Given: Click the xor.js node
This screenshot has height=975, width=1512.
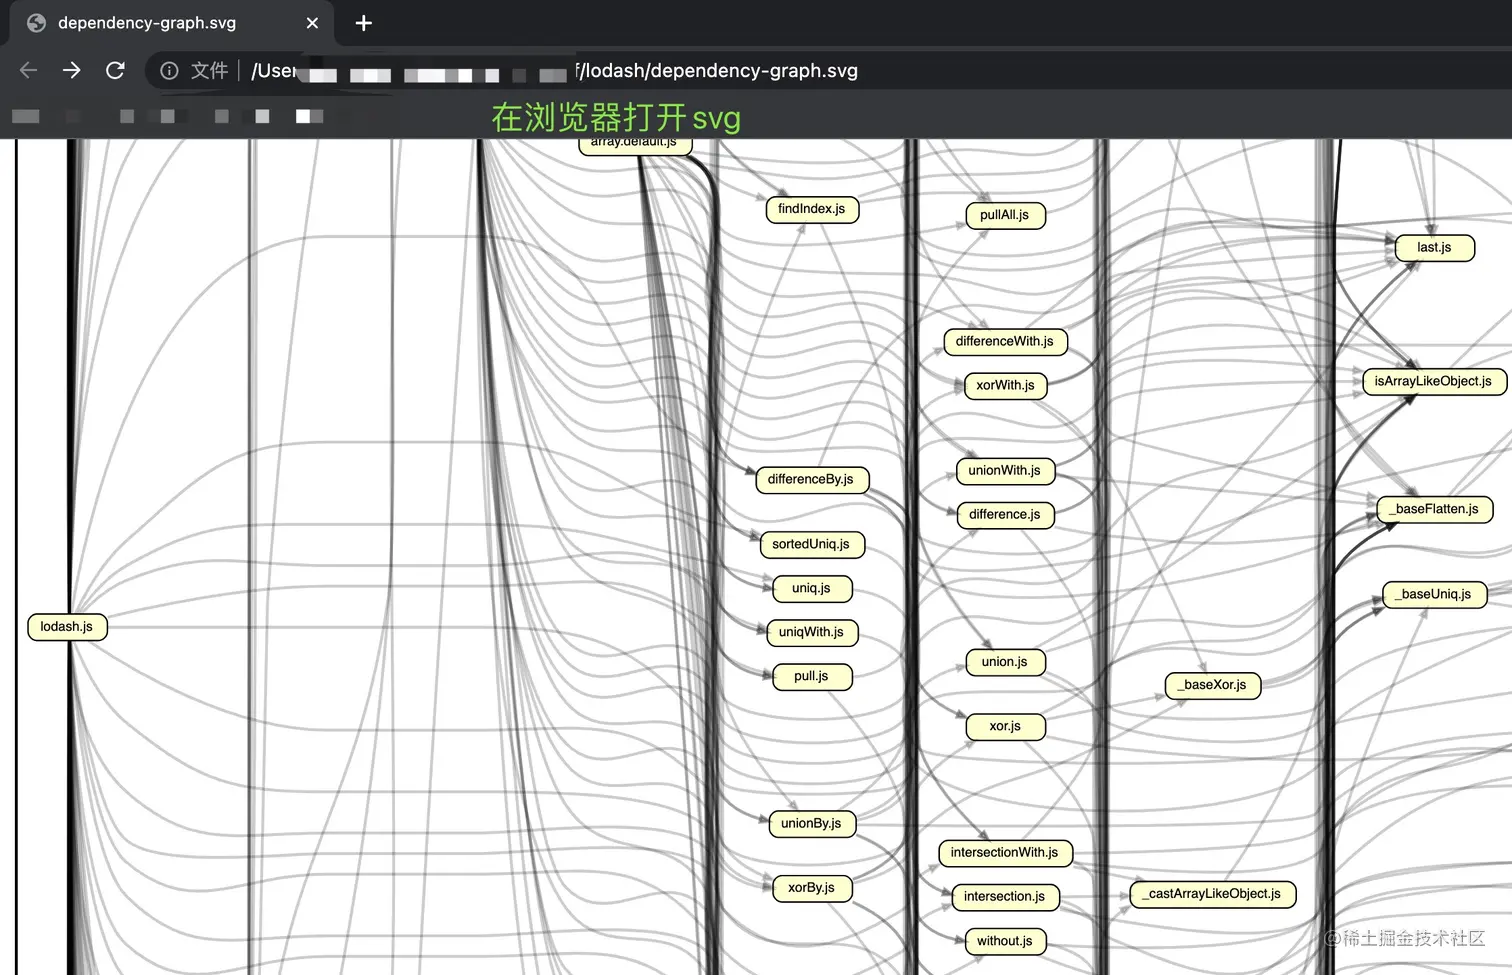Looking at the screenshot, I should coord(1005,726).
